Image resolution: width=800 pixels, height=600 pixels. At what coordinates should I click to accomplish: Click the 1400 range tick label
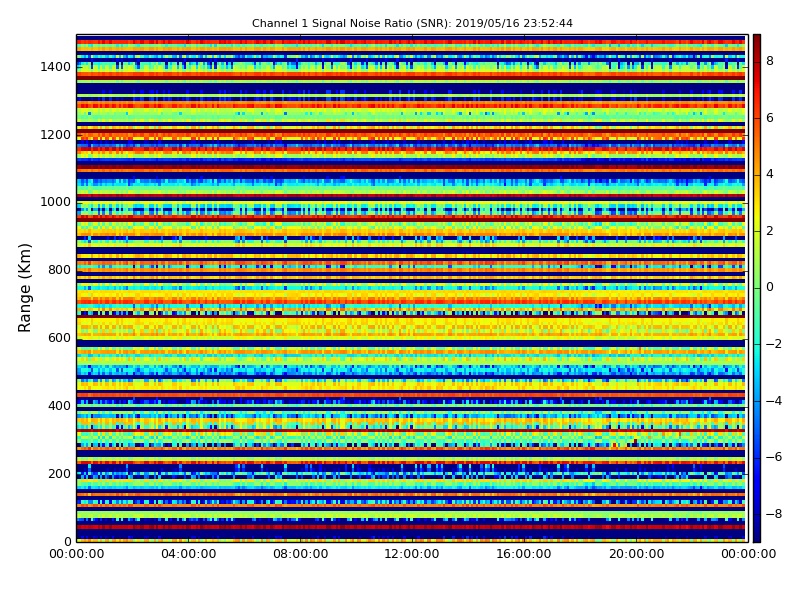[x=56, y=67]
